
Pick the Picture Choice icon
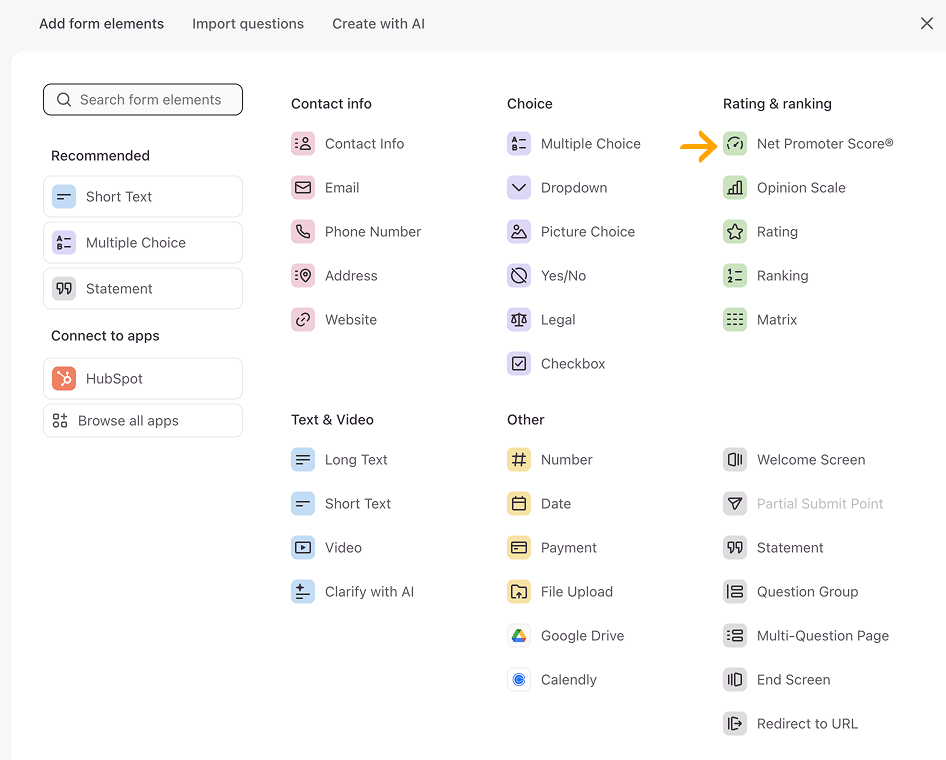click(519, 232)
